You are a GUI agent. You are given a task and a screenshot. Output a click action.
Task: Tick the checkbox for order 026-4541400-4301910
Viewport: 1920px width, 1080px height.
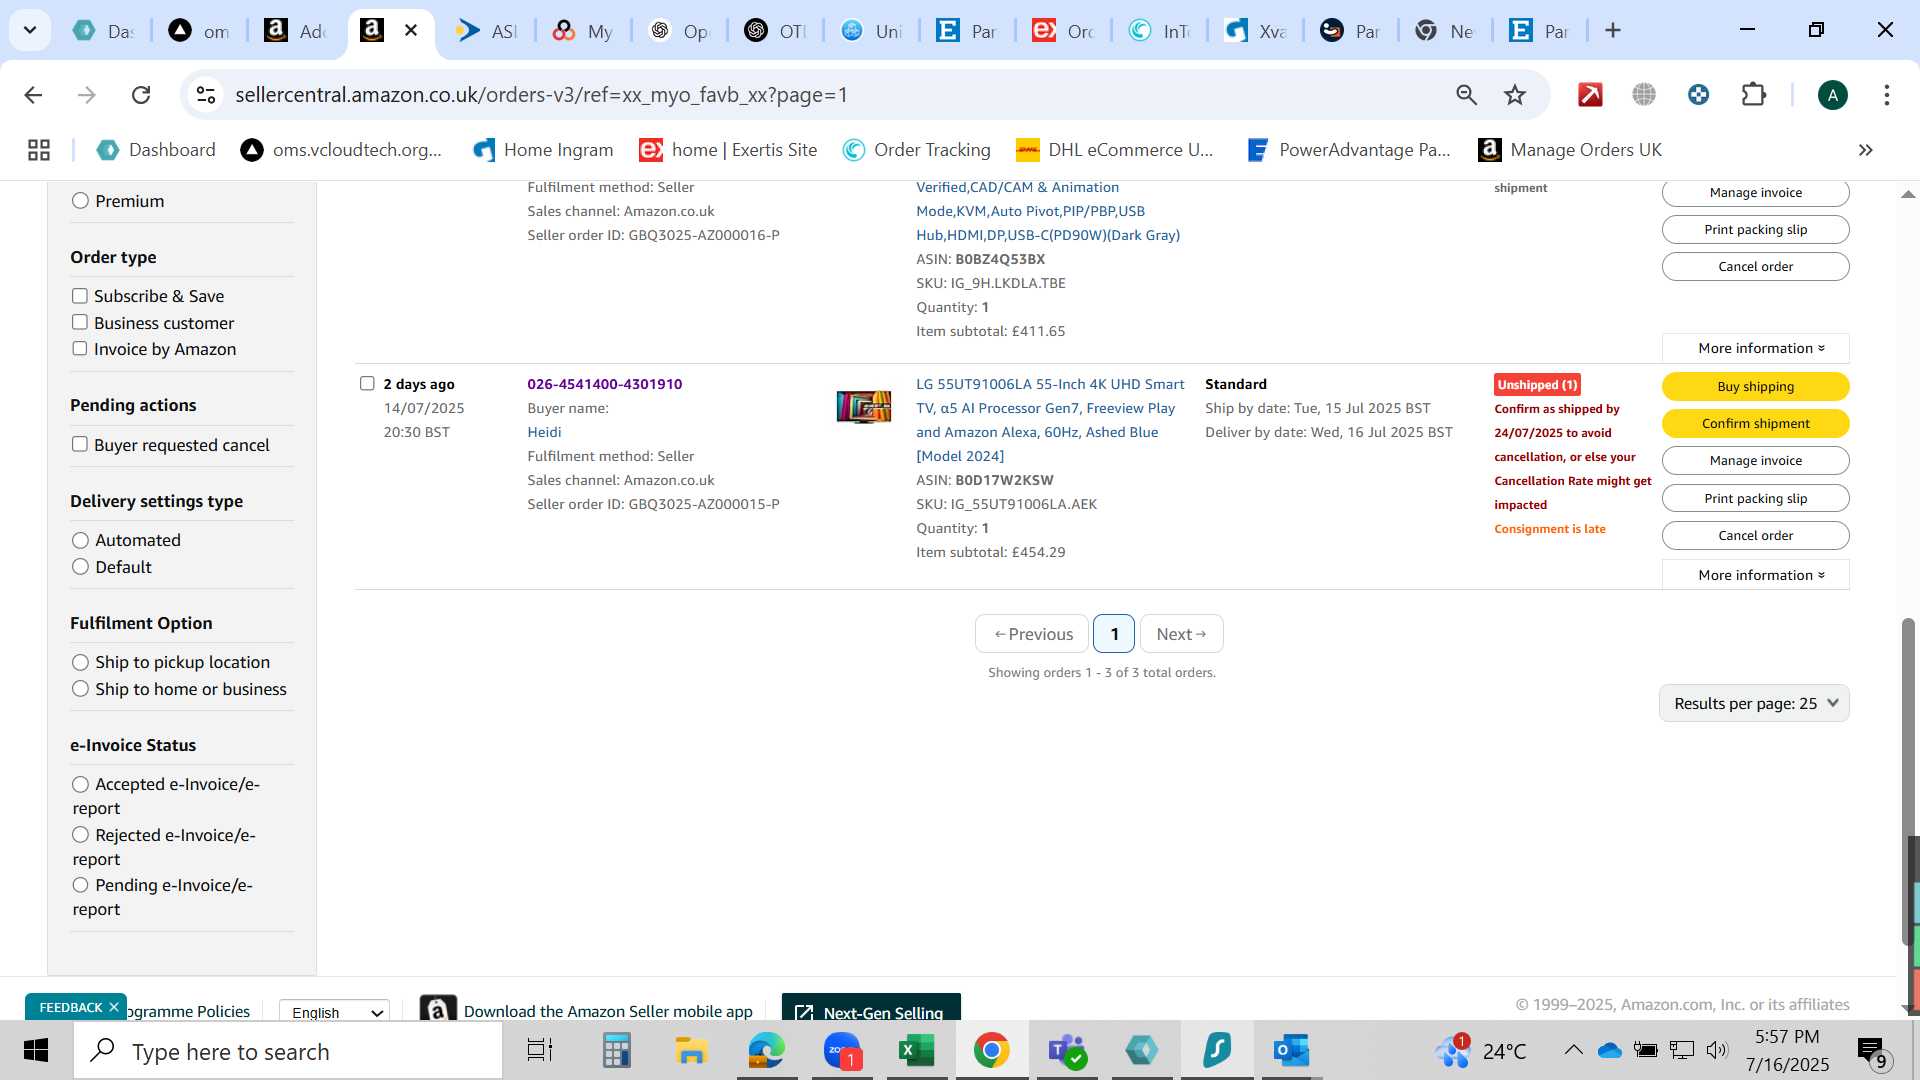tap(367, 384)
